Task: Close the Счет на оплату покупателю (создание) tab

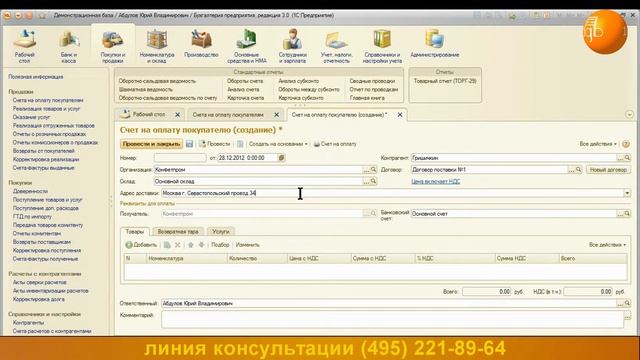Action: tap(400, 115)
